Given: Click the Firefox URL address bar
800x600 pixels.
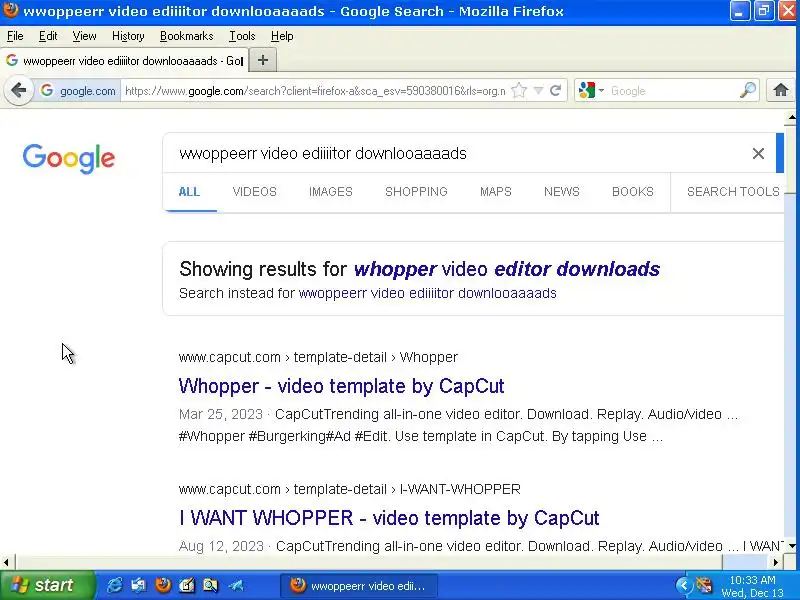Looking at the screenshot, I should point(315,91).
